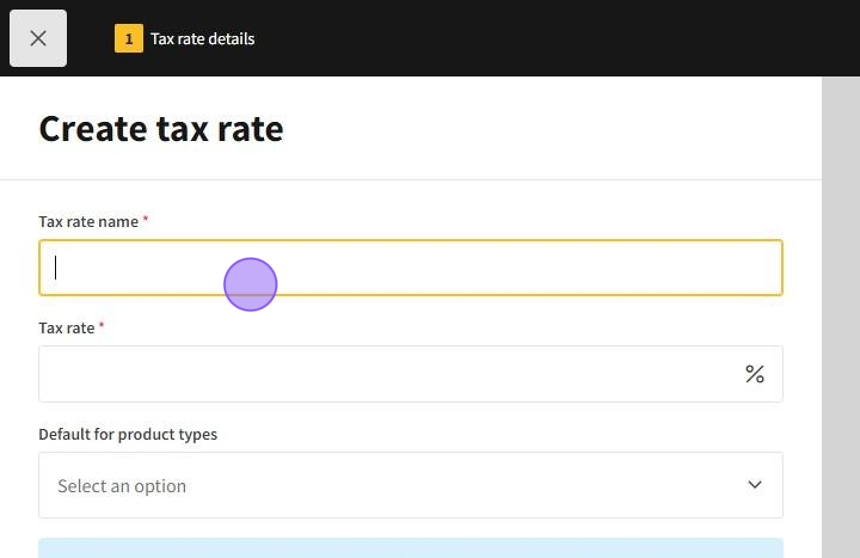
Task: Expand the product types chevron arrow
Action: point(754,485)
